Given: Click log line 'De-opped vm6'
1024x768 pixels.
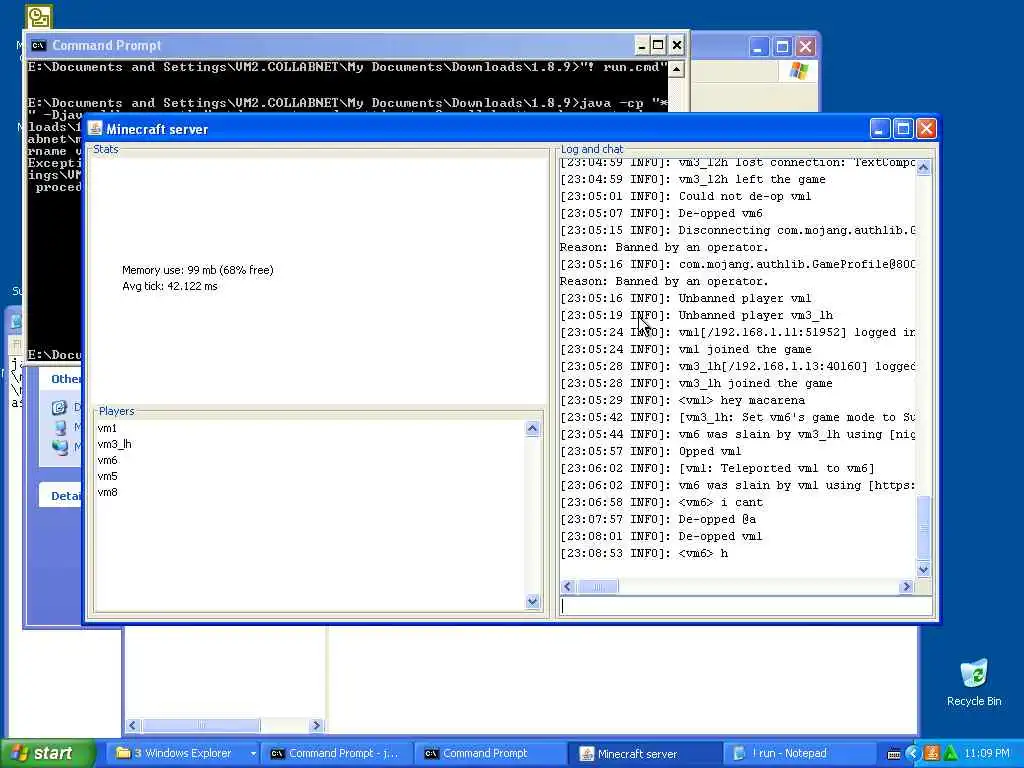Looking at the screenshot, I should (662, 213).
